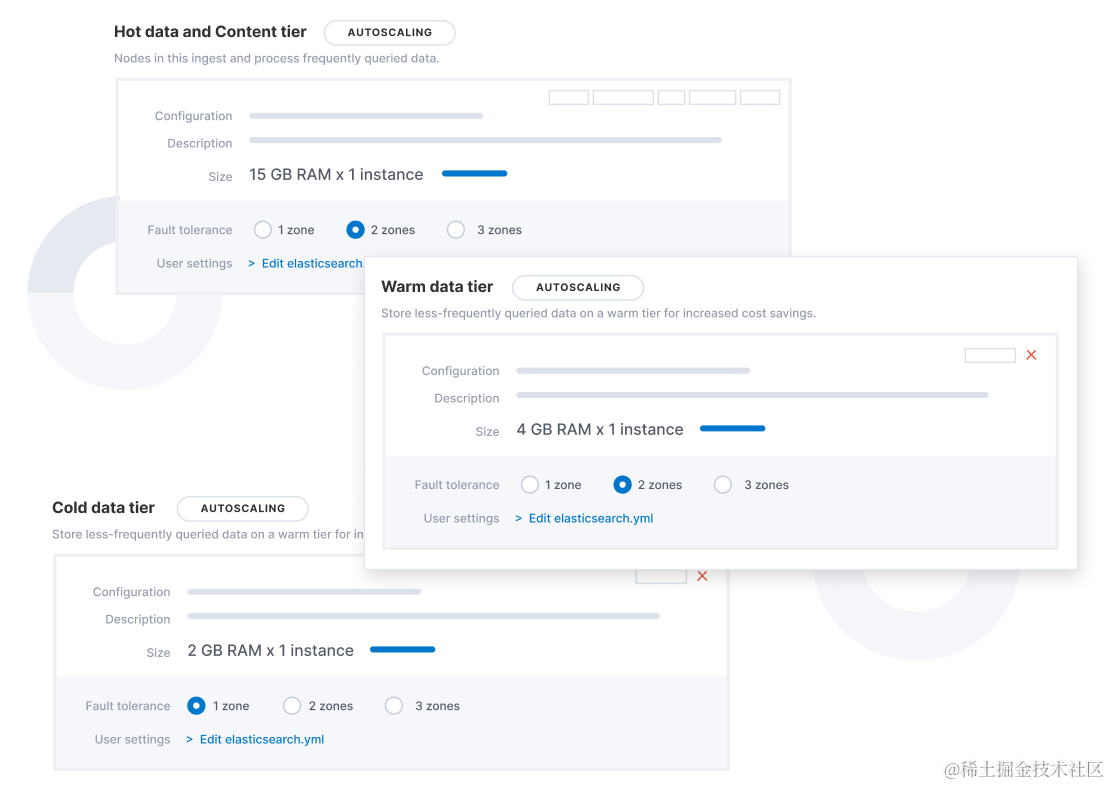1110x786 pixels.
Task: Select 3 zones for the Hot data tier
Action: 456,229
